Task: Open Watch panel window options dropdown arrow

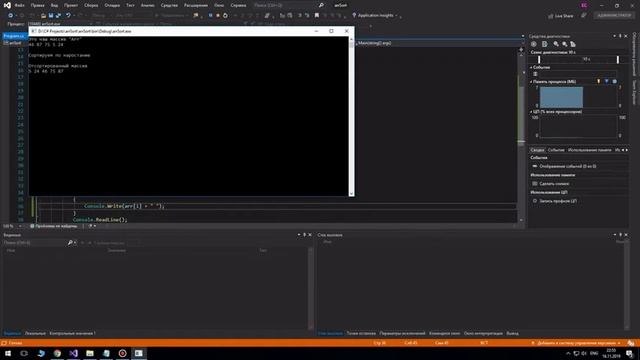Action: point(299,235)
